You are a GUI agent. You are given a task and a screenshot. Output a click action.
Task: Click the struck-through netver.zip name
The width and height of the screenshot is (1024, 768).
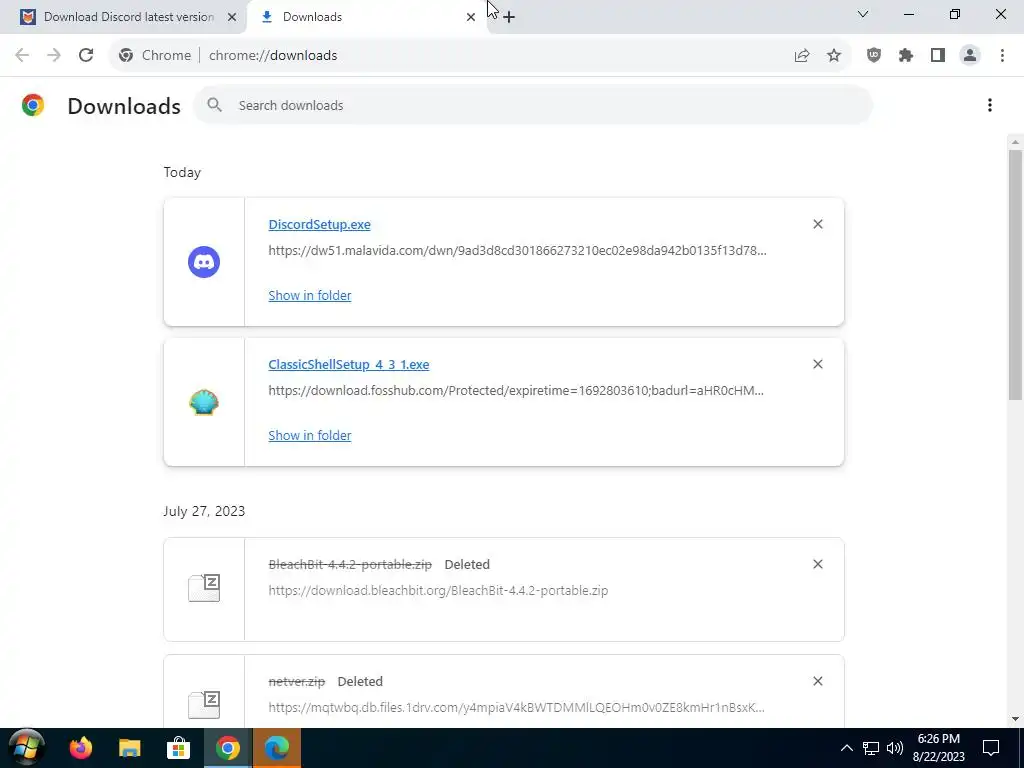[x=296, y=681]
